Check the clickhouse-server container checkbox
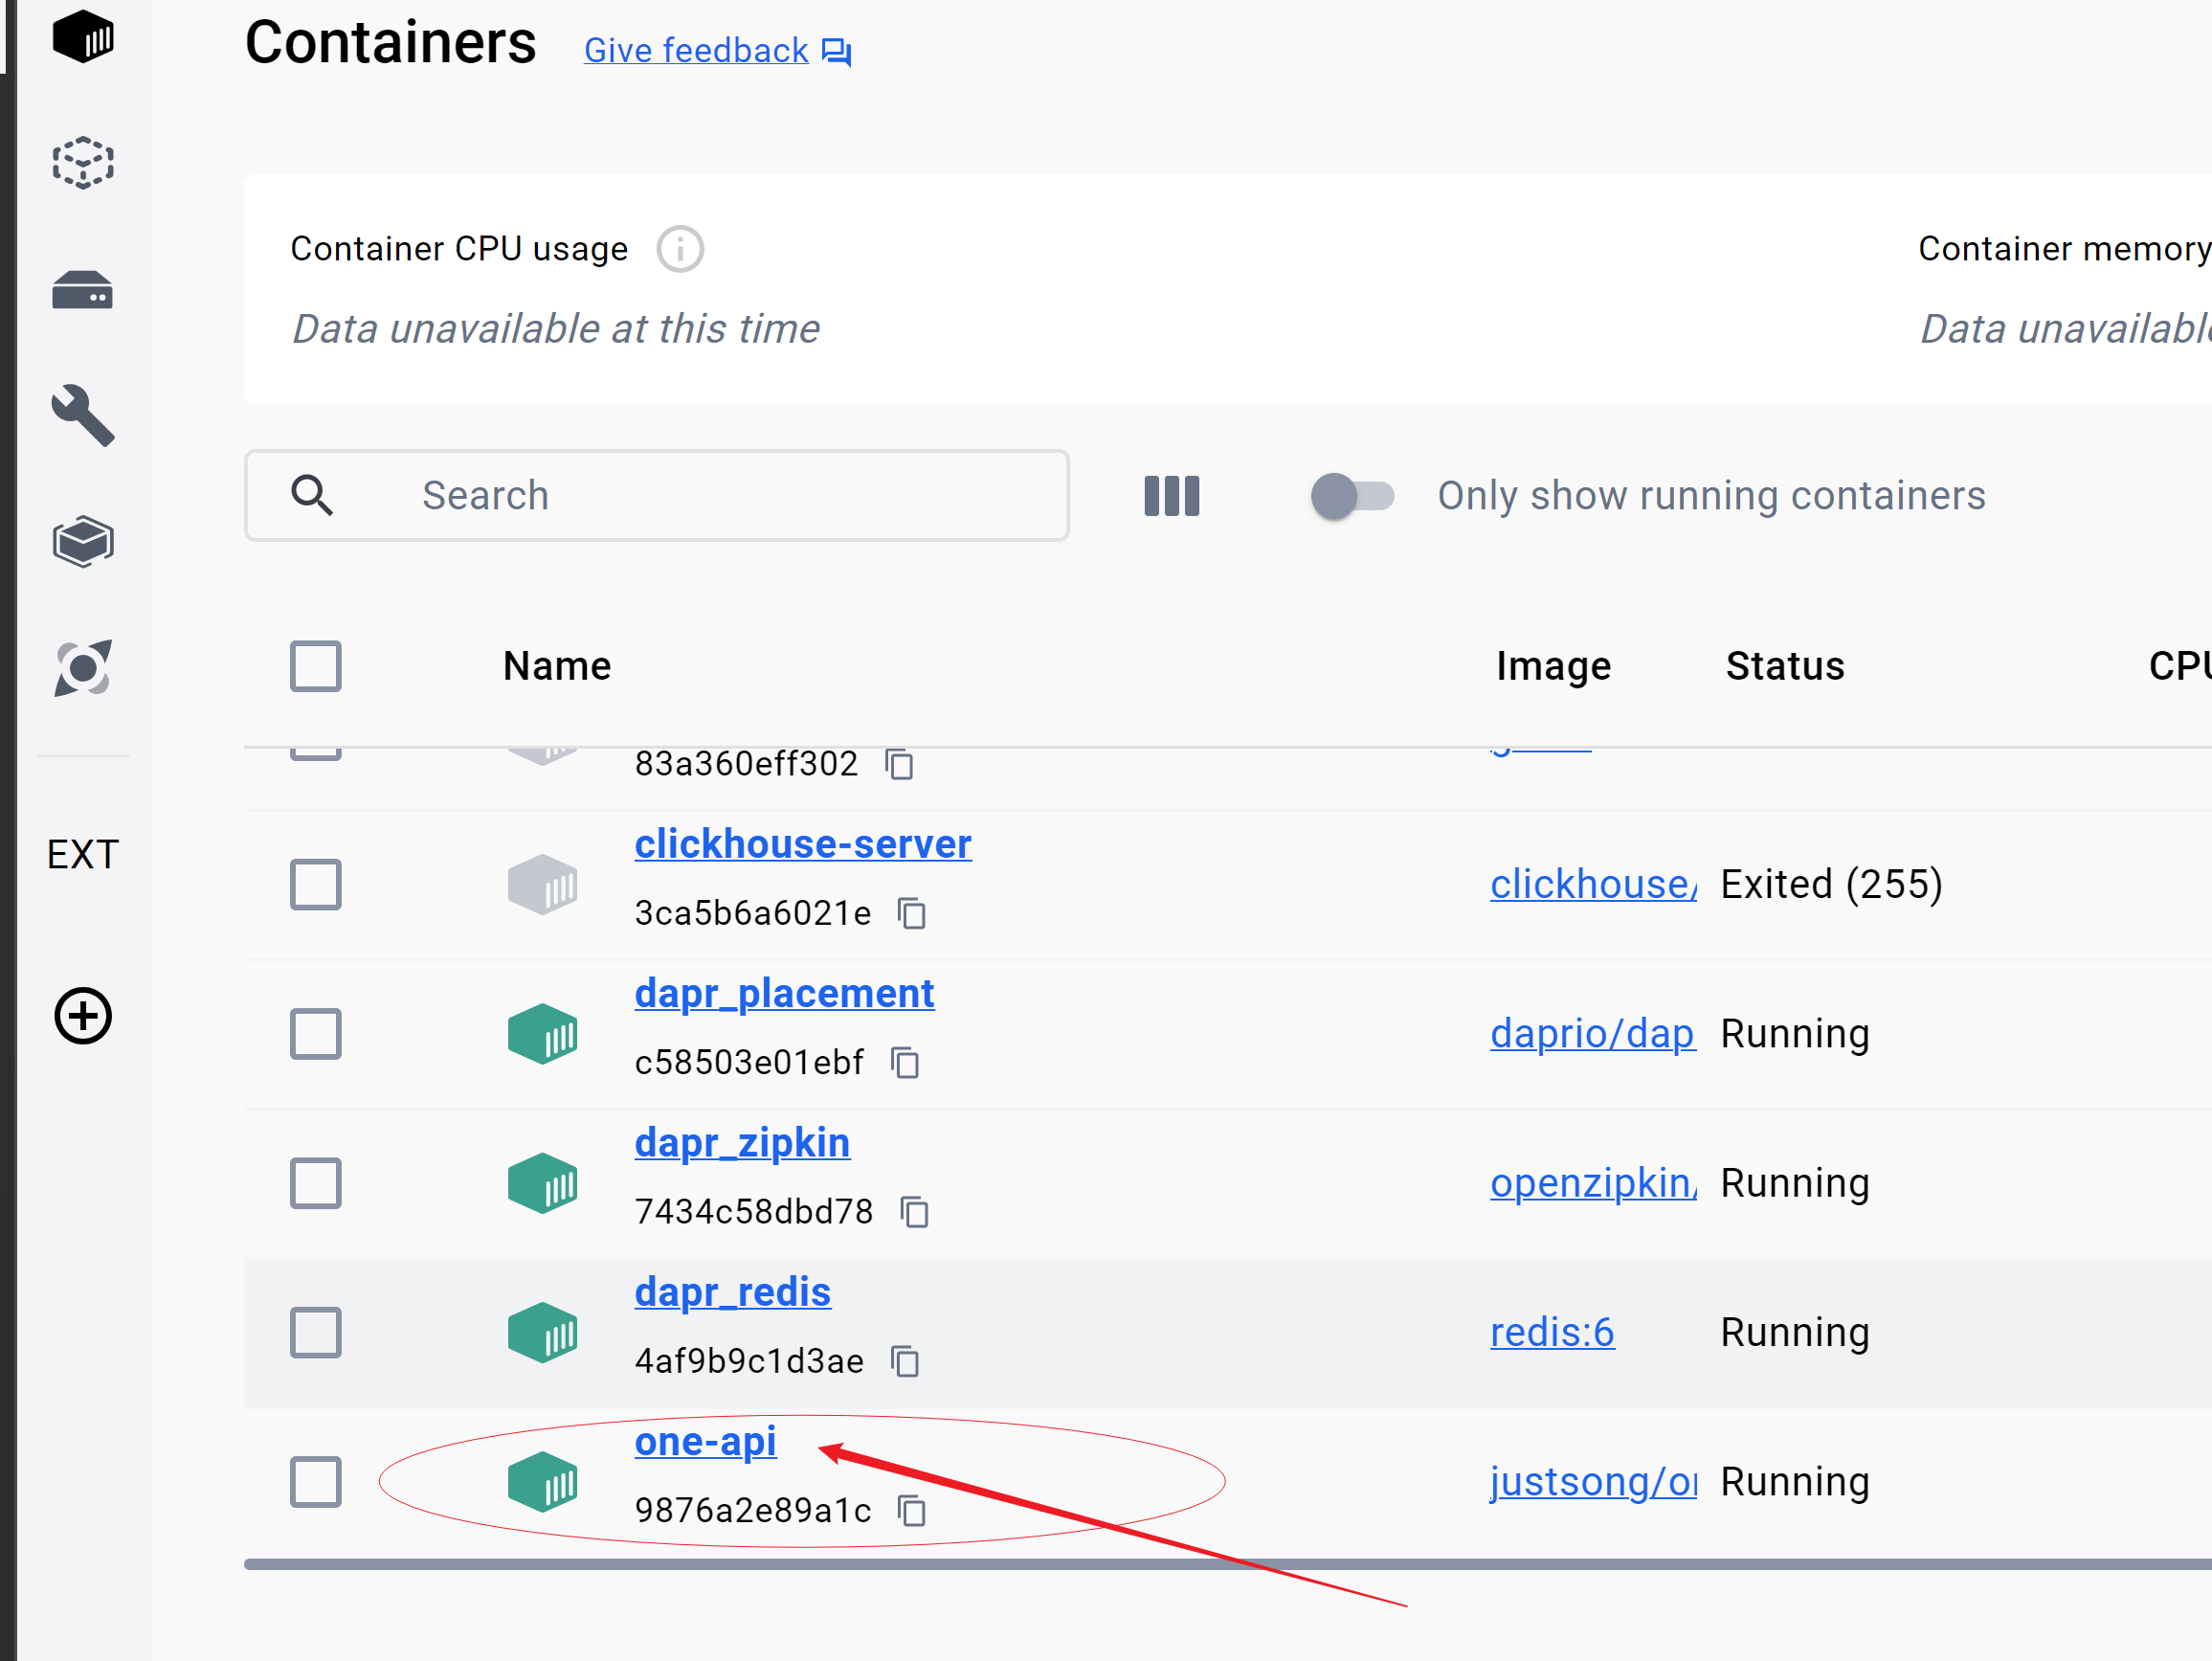 click(316, 884)
